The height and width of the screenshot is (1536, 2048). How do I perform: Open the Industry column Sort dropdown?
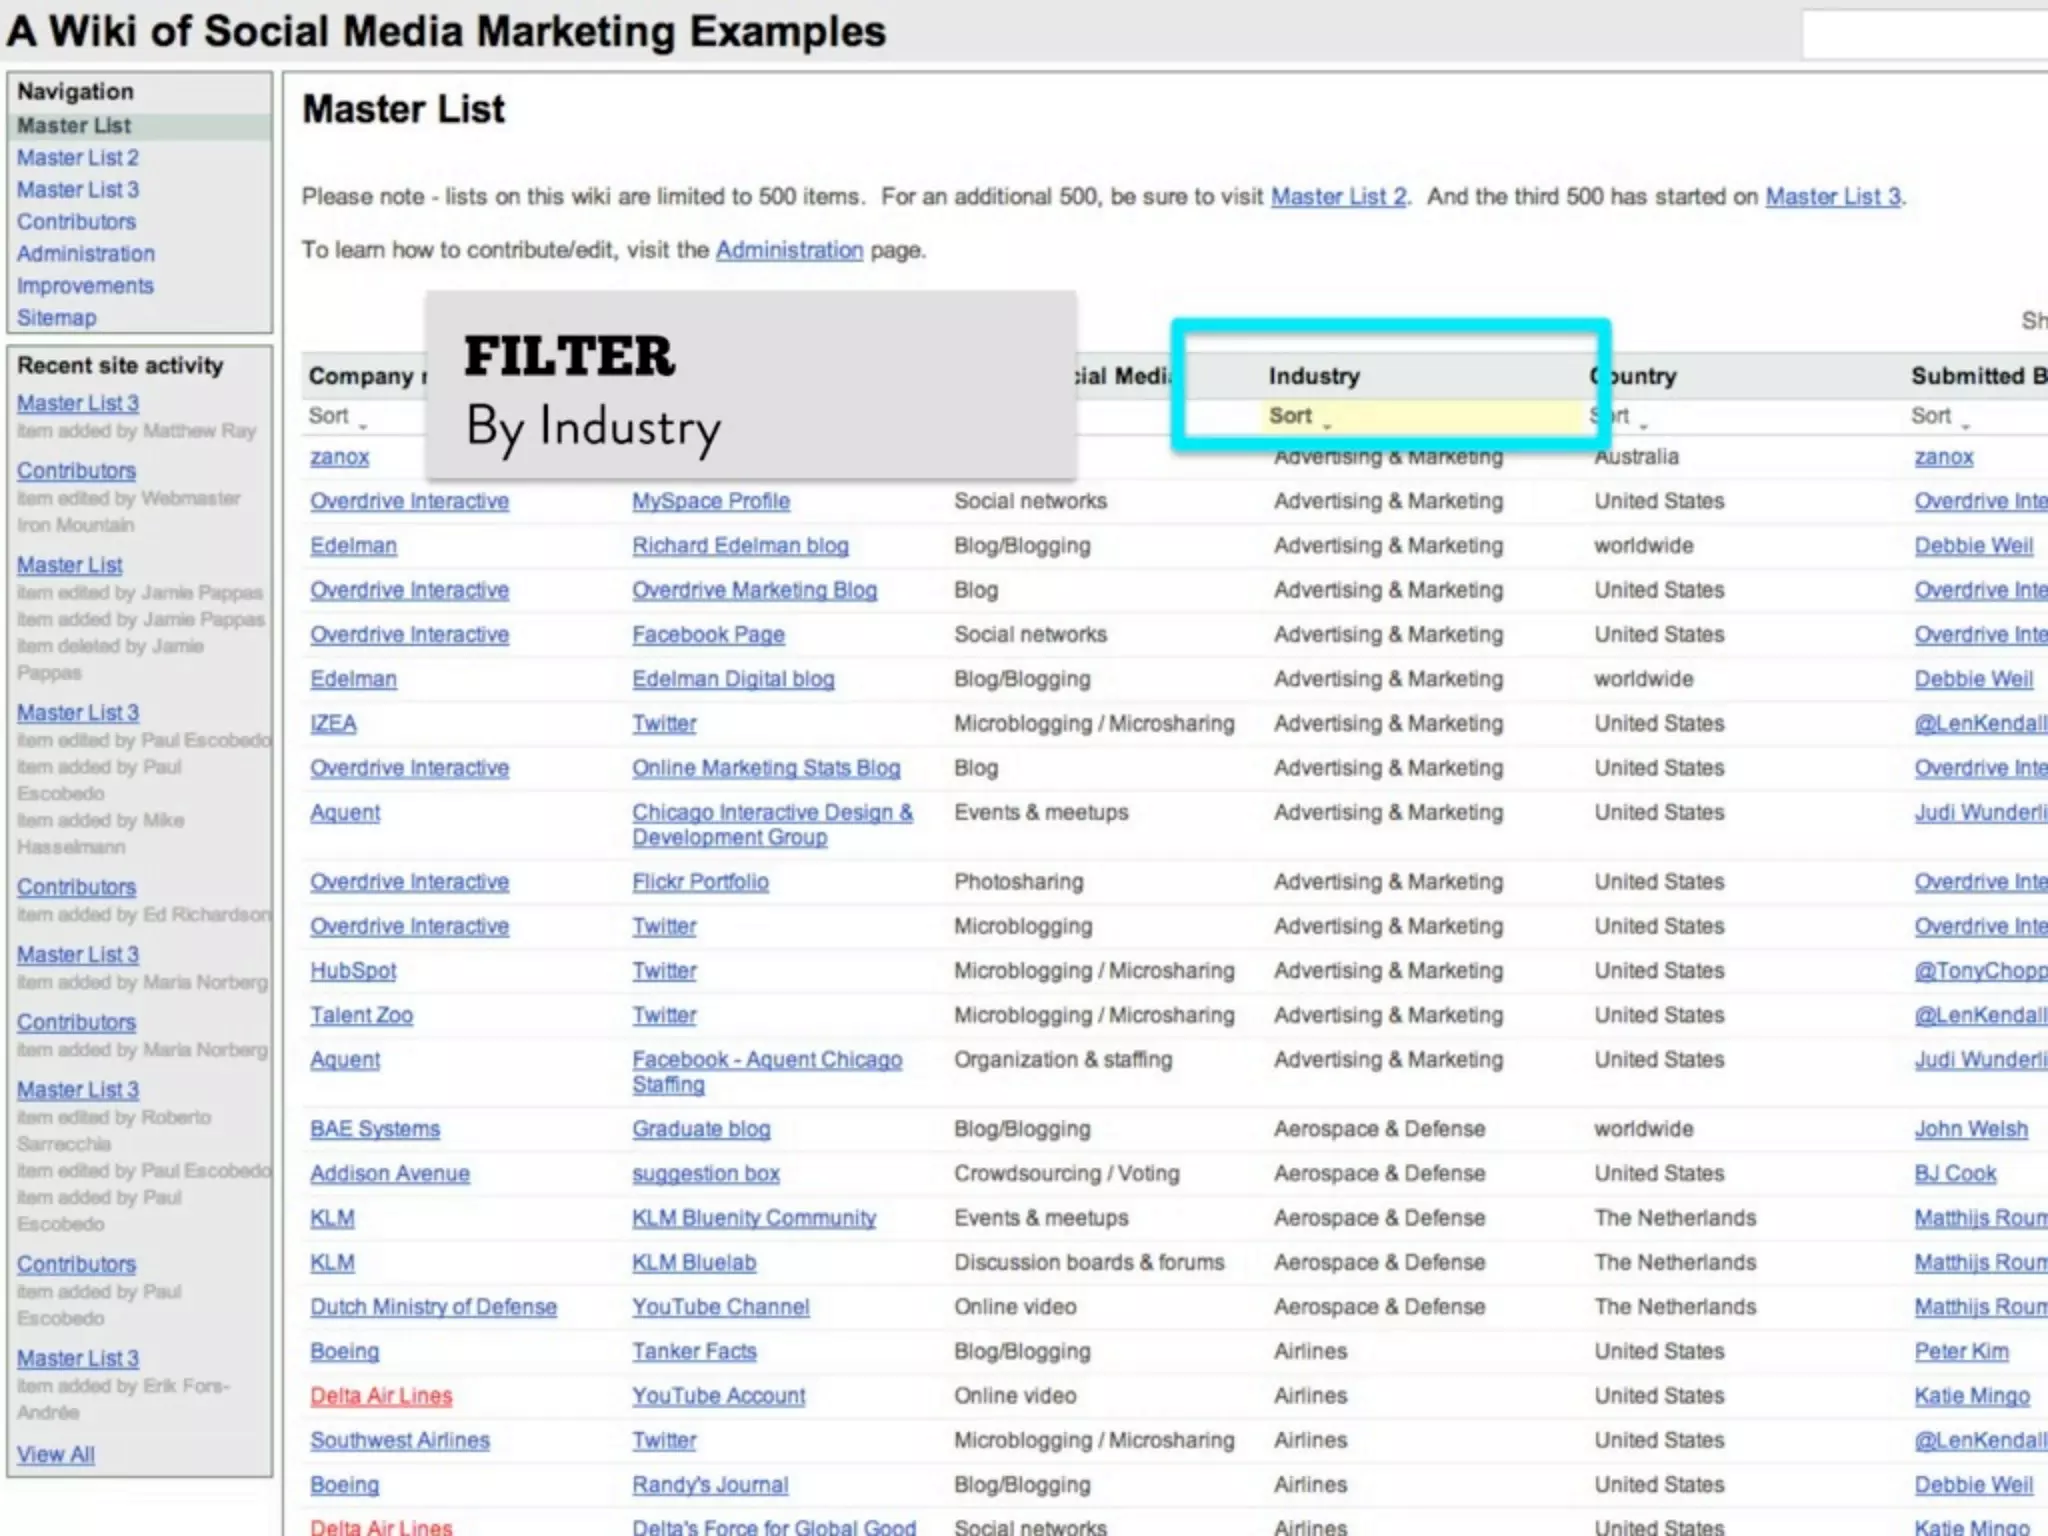pyautogui.click(x=1298, y=416)
